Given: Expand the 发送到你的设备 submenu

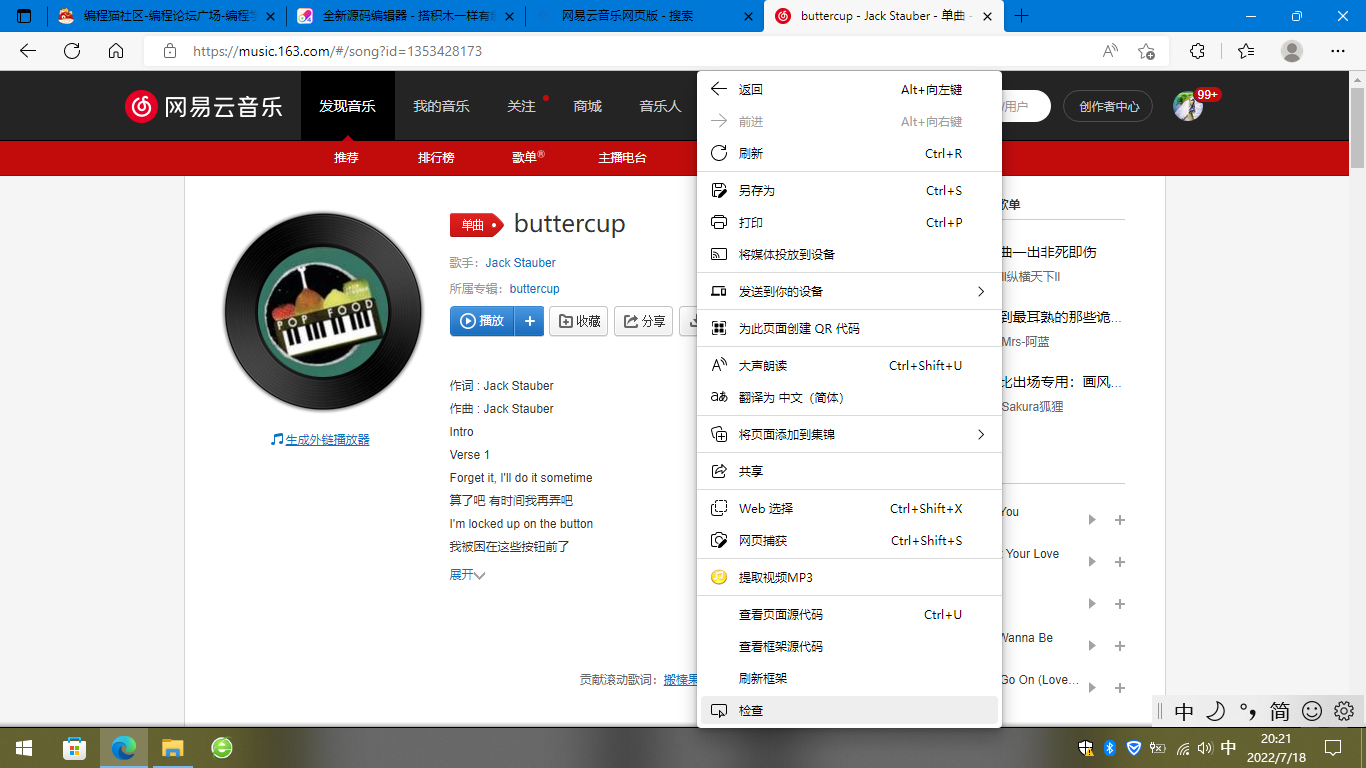Looking at the screenshot, I should [x=849, y=291].
